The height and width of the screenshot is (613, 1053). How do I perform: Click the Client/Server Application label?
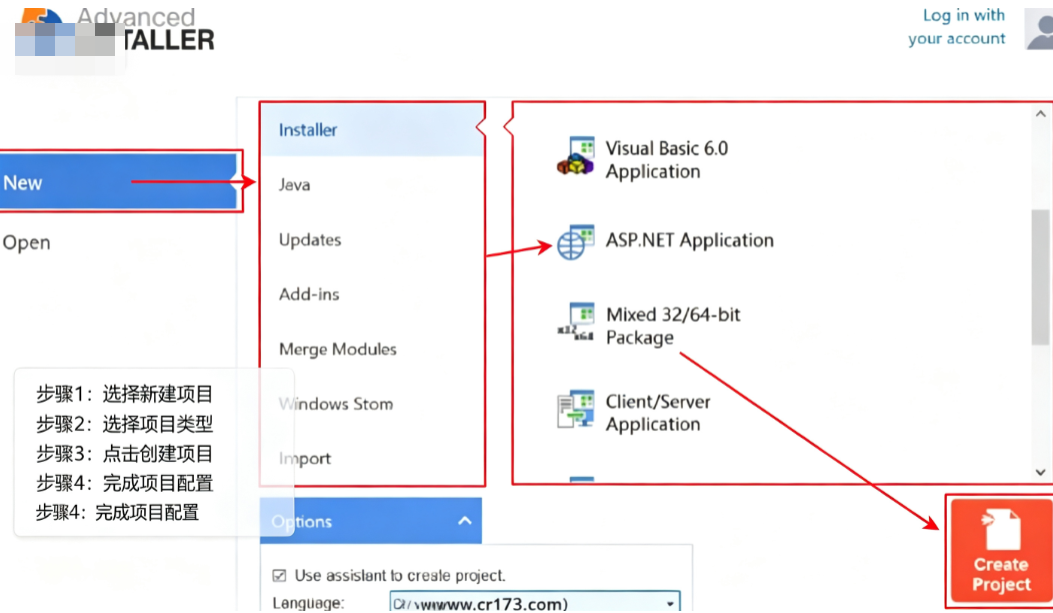point(657,413)
